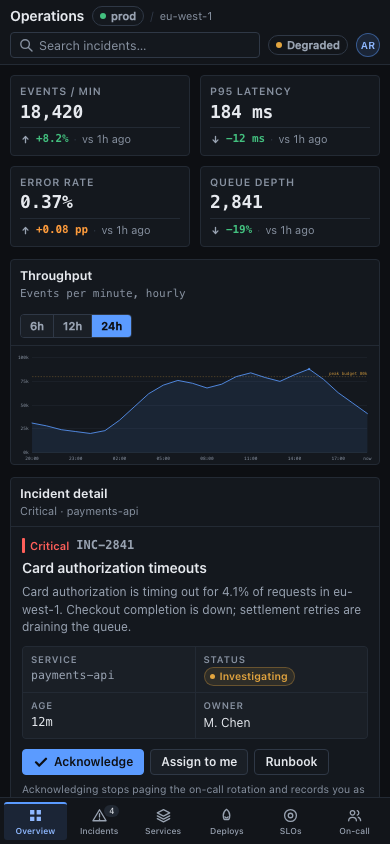Click the Overview grid icon
Viewport: 390px width, 844px height.
pyautogui.click(x=35, y=815)
